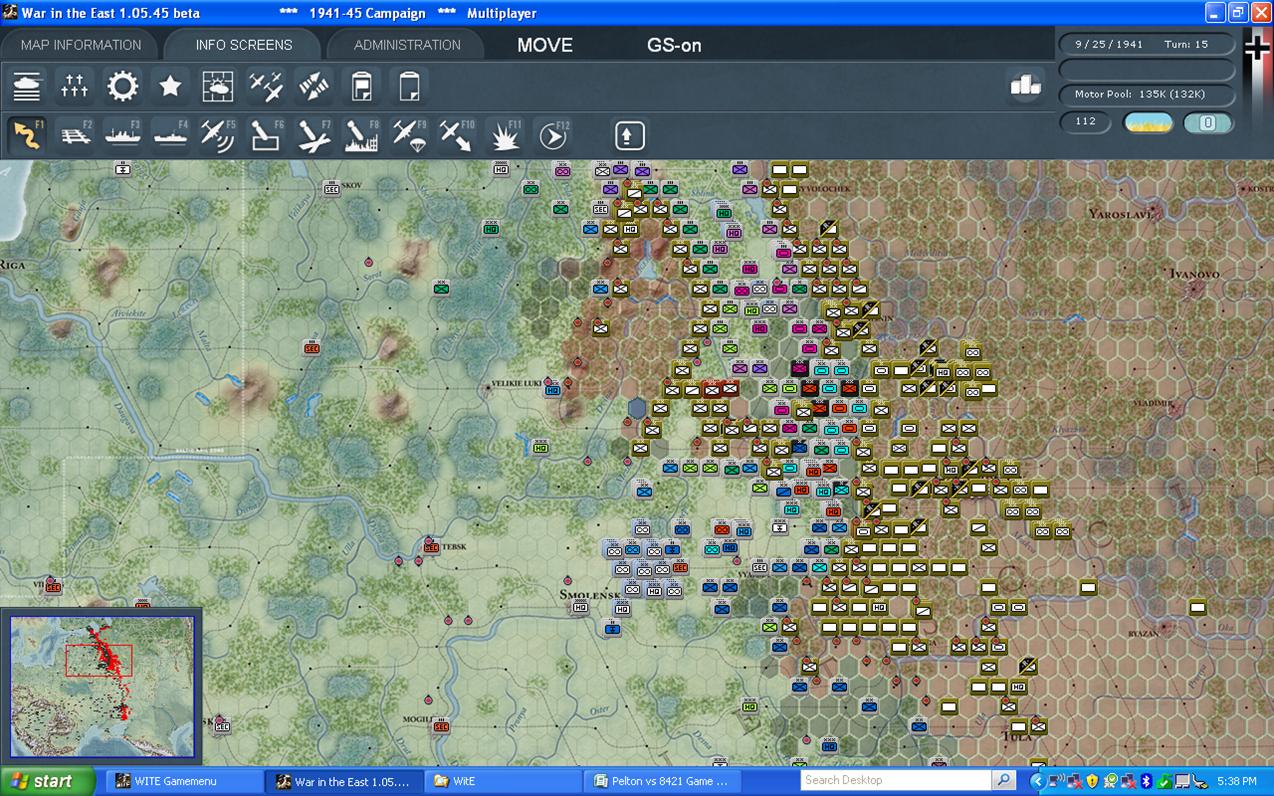This screenshot has width=1274, height=796.
Task: Switch to the WitE folder taskbar item
Action: click(503, 781)
